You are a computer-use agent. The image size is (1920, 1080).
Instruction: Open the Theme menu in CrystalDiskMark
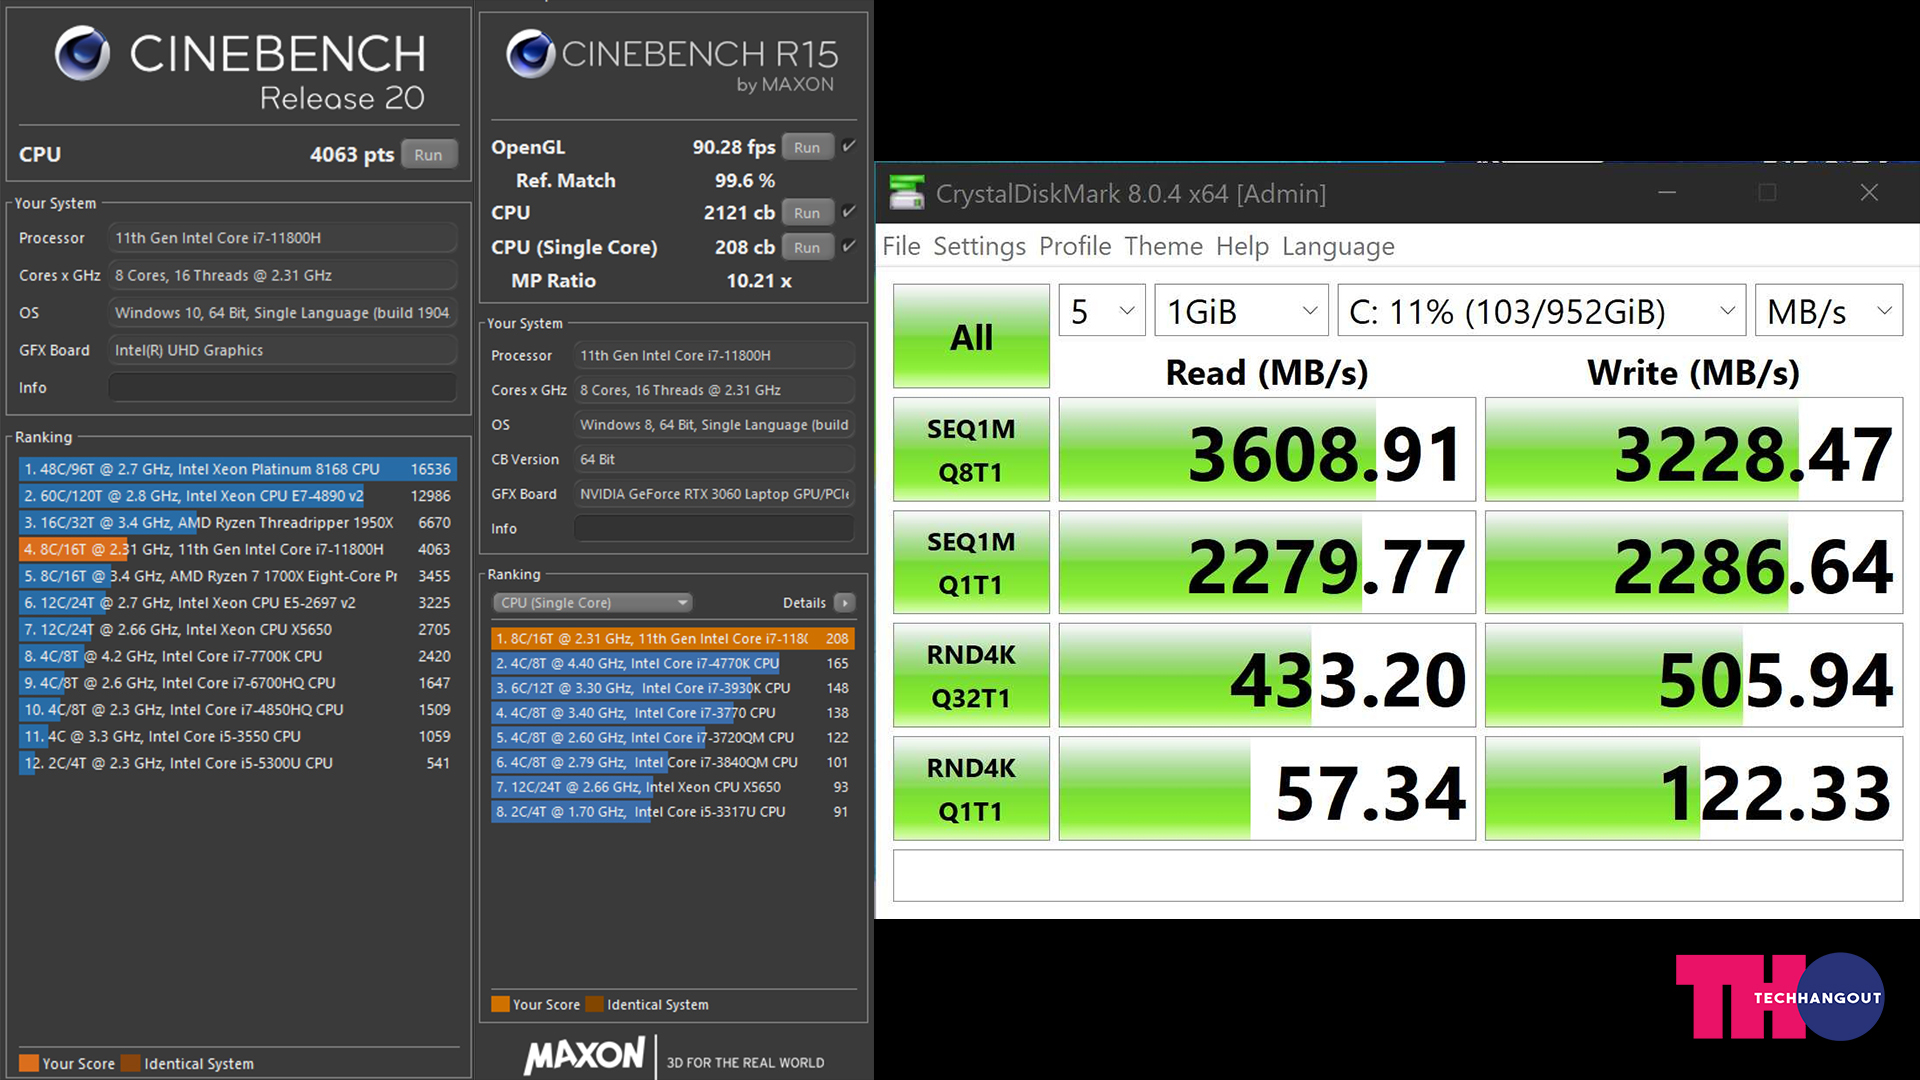pyautogui.click(x=1163, y=246)
